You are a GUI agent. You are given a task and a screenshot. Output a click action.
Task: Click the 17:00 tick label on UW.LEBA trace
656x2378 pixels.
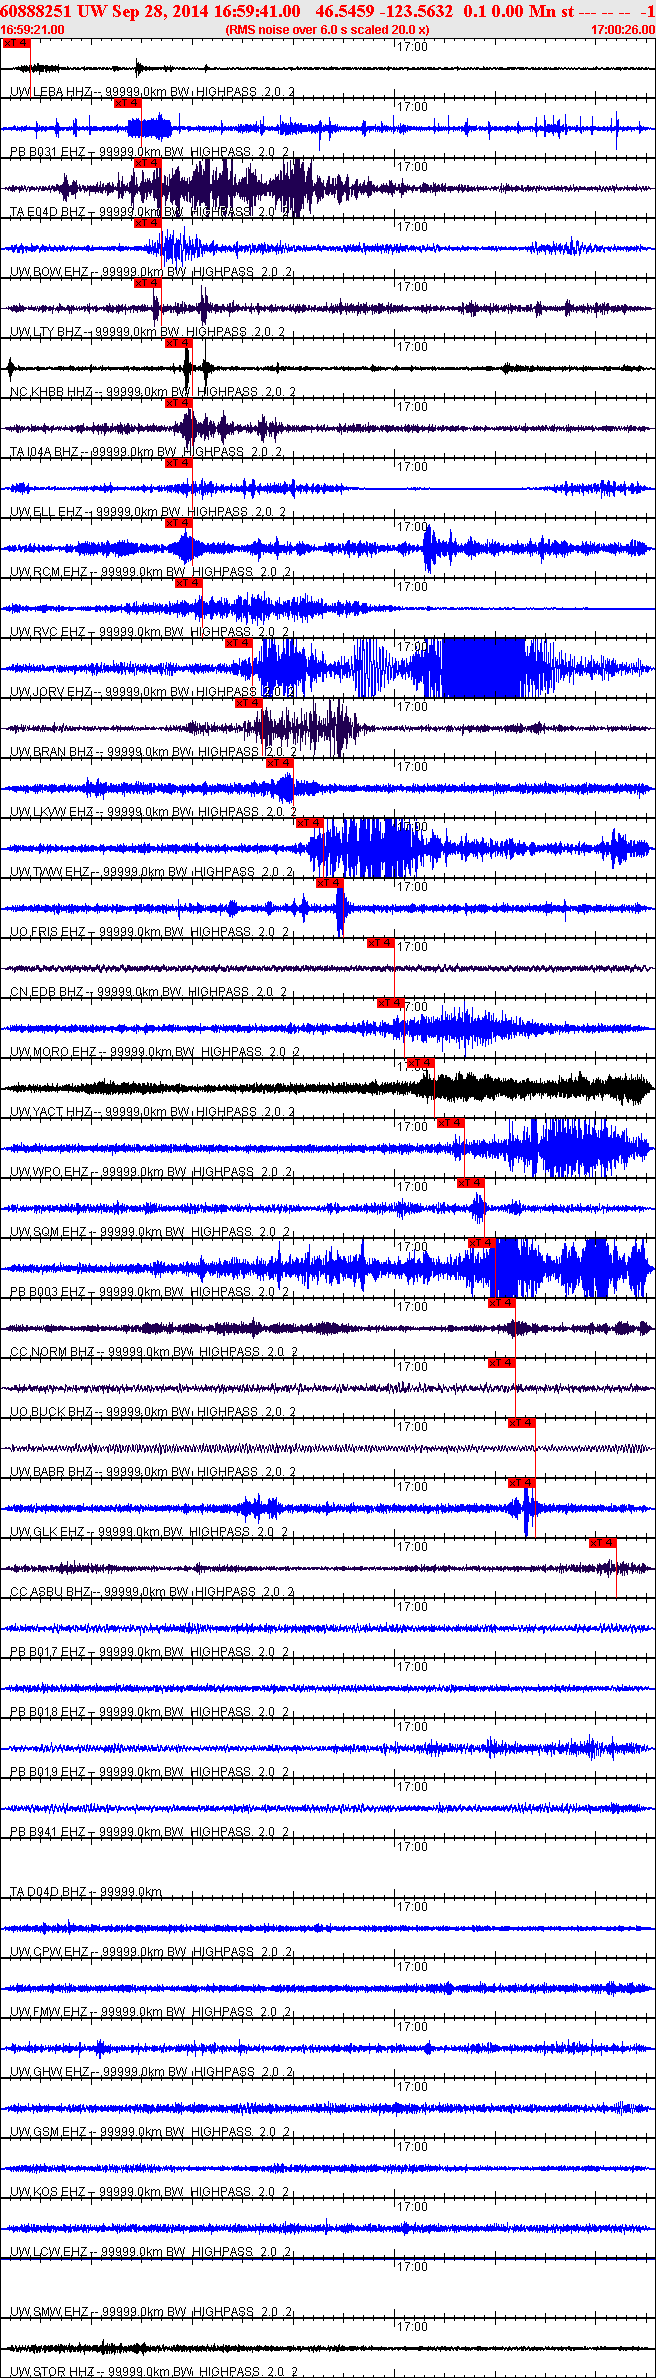click(x=412, y=47)
